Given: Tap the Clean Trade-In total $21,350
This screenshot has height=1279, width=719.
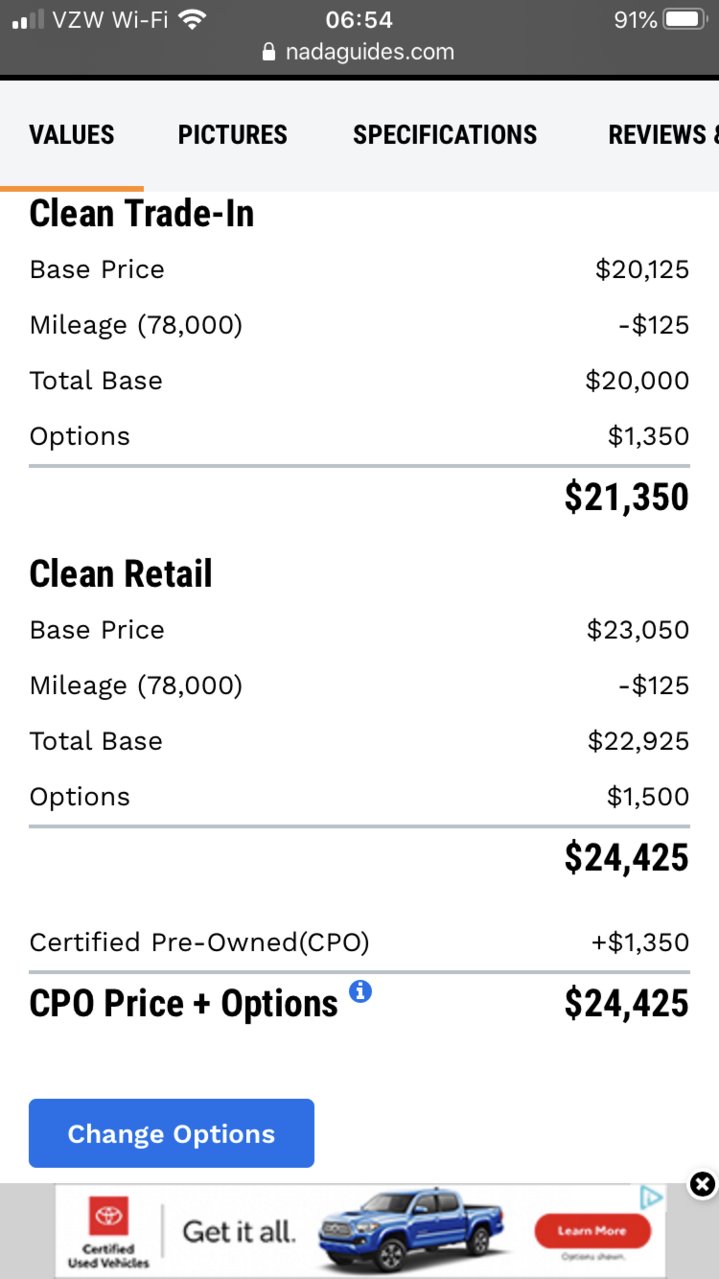Looking at the screenshot, I should (x=626, y=498).
